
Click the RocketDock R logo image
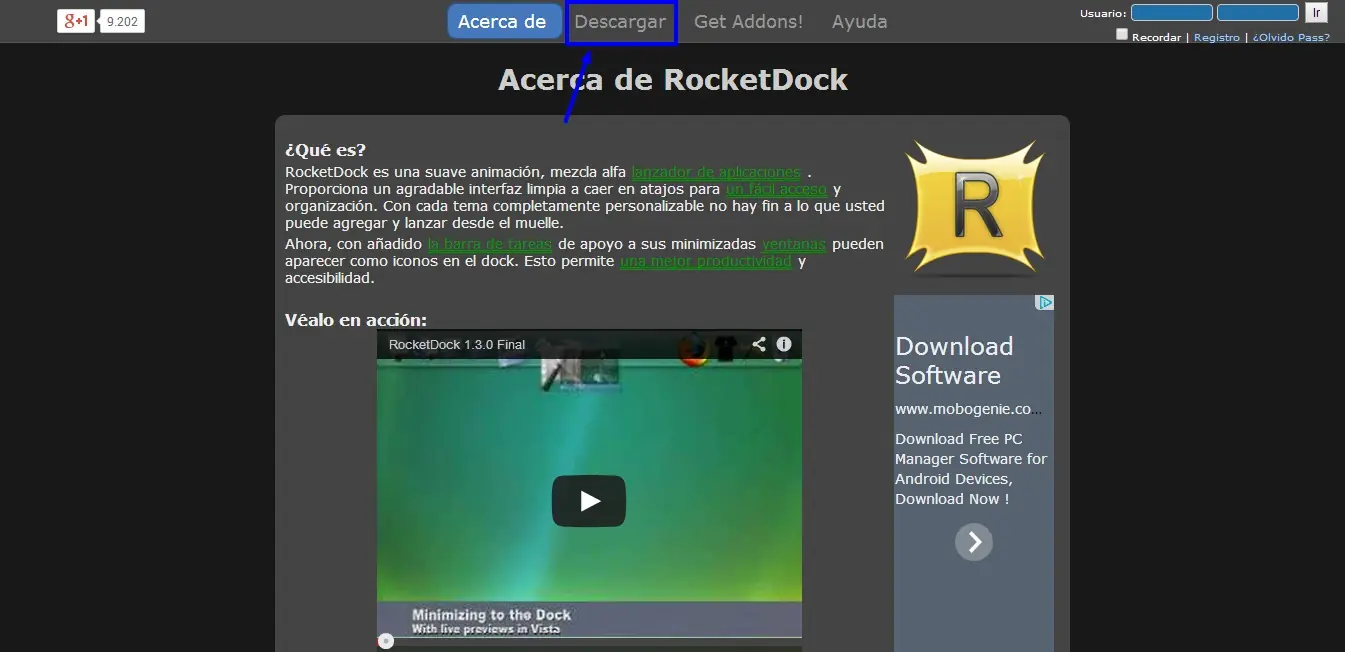point(974,208)
